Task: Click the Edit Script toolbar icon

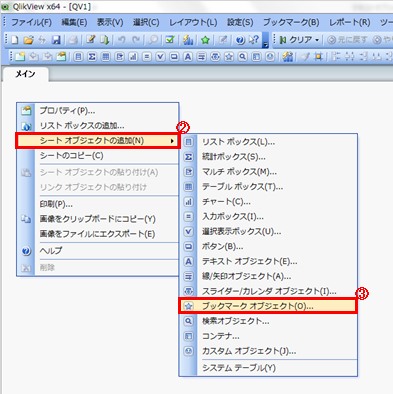Action: (x=90, y=40)
